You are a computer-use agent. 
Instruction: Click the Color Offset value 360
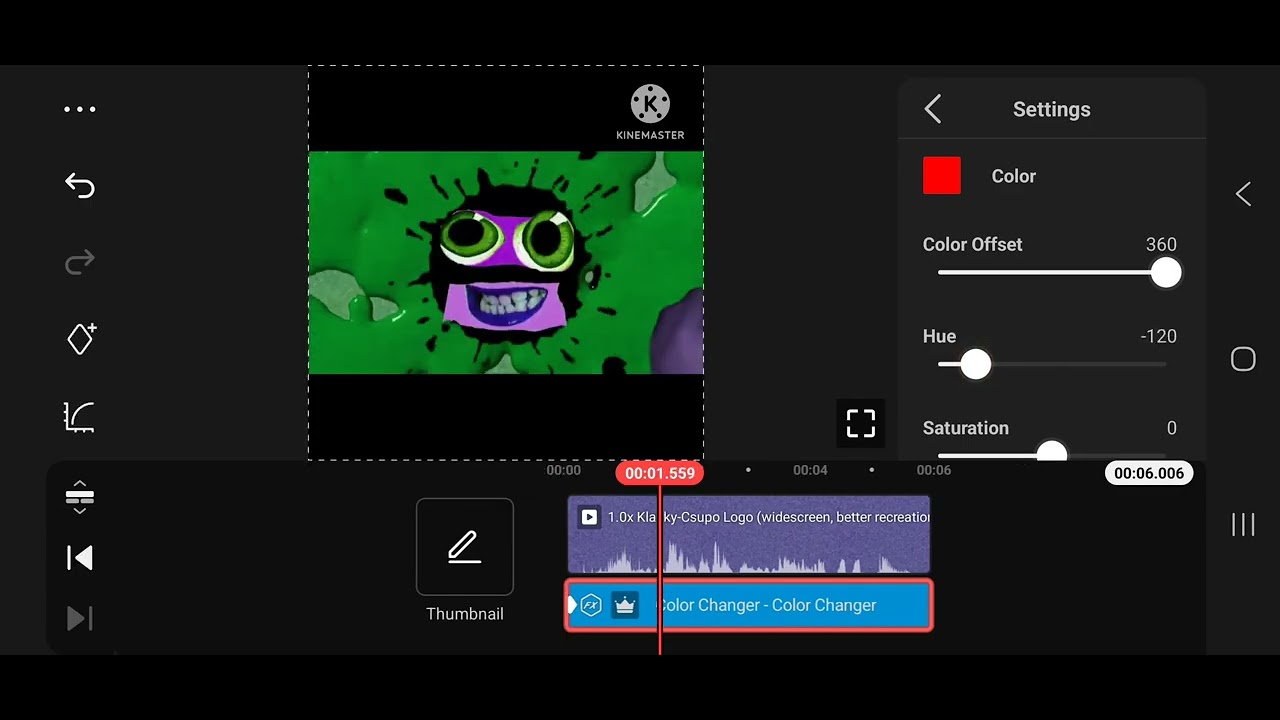point(1161,244)
